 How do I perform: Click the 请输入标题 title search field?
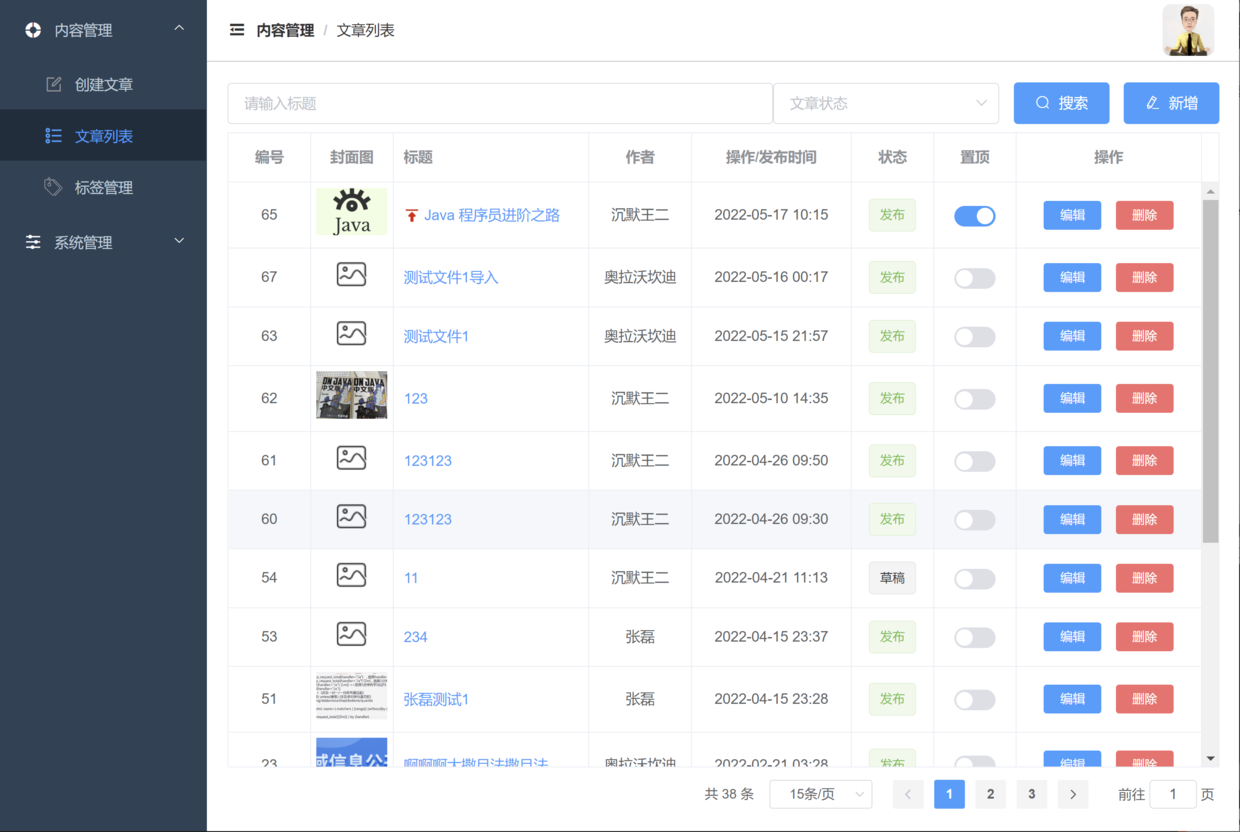(500, 103)
